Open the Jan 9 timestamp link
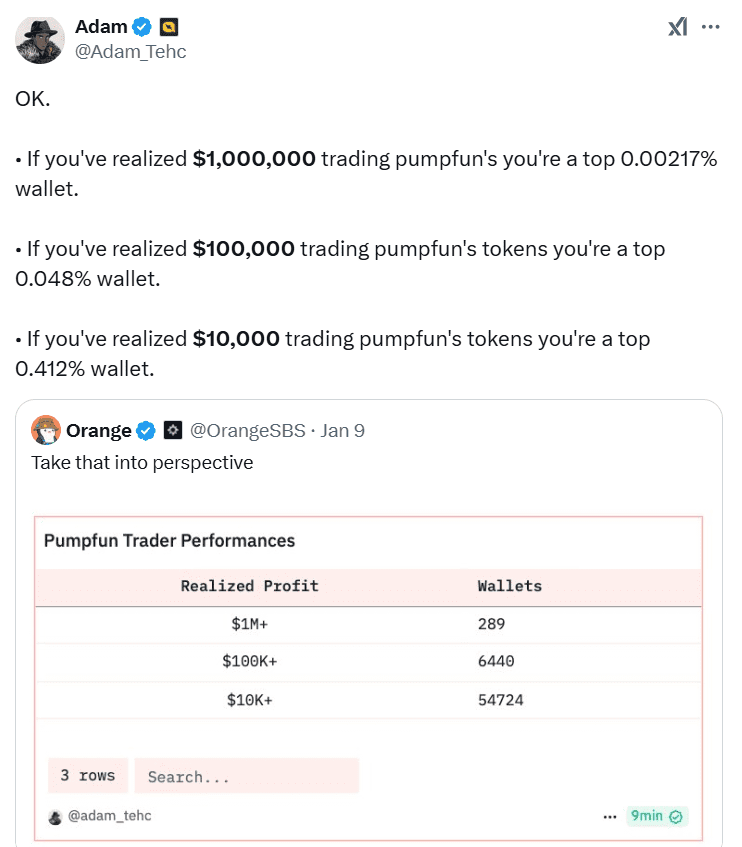The image size is (742, 847). pyautogui.click(x=346, y=430)
